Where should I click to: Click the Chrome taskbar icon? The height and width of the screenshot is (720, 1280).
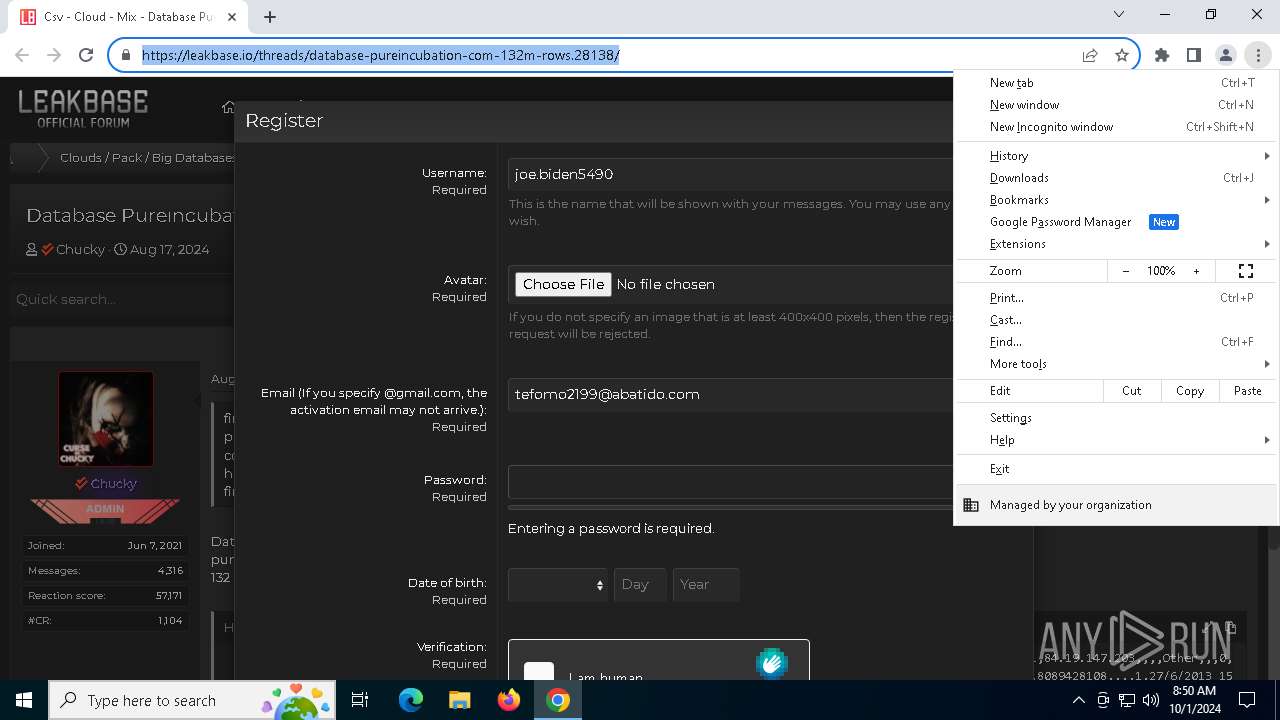coord(558,700)
